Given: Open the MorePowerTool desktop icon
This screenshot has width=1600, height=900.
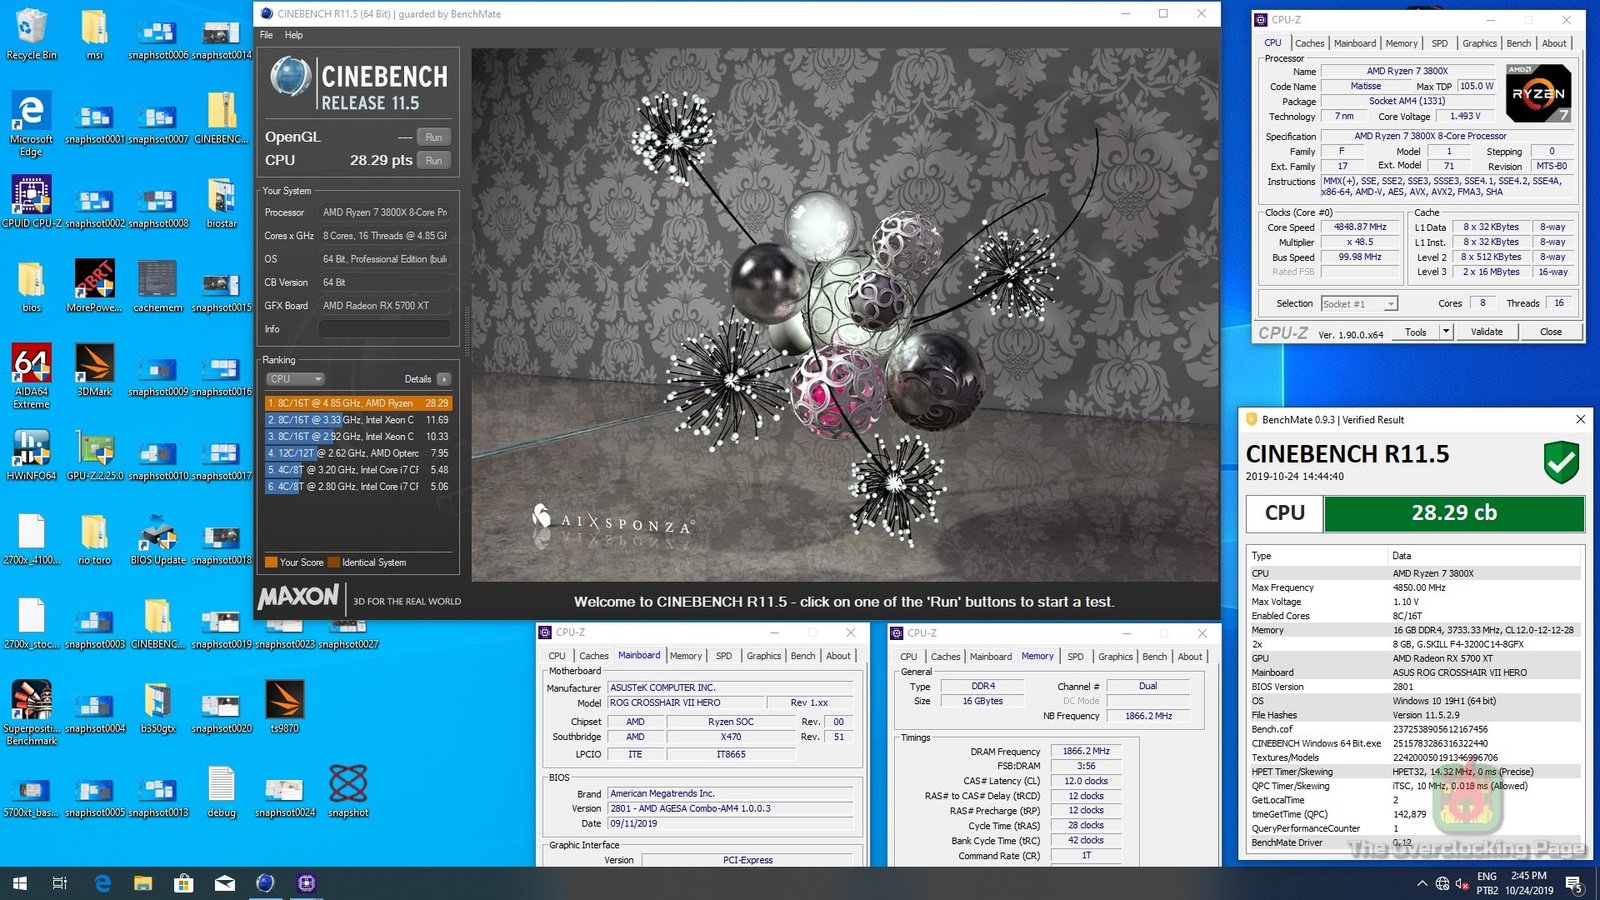Looking at the screenshot, I should coord(95,281).
